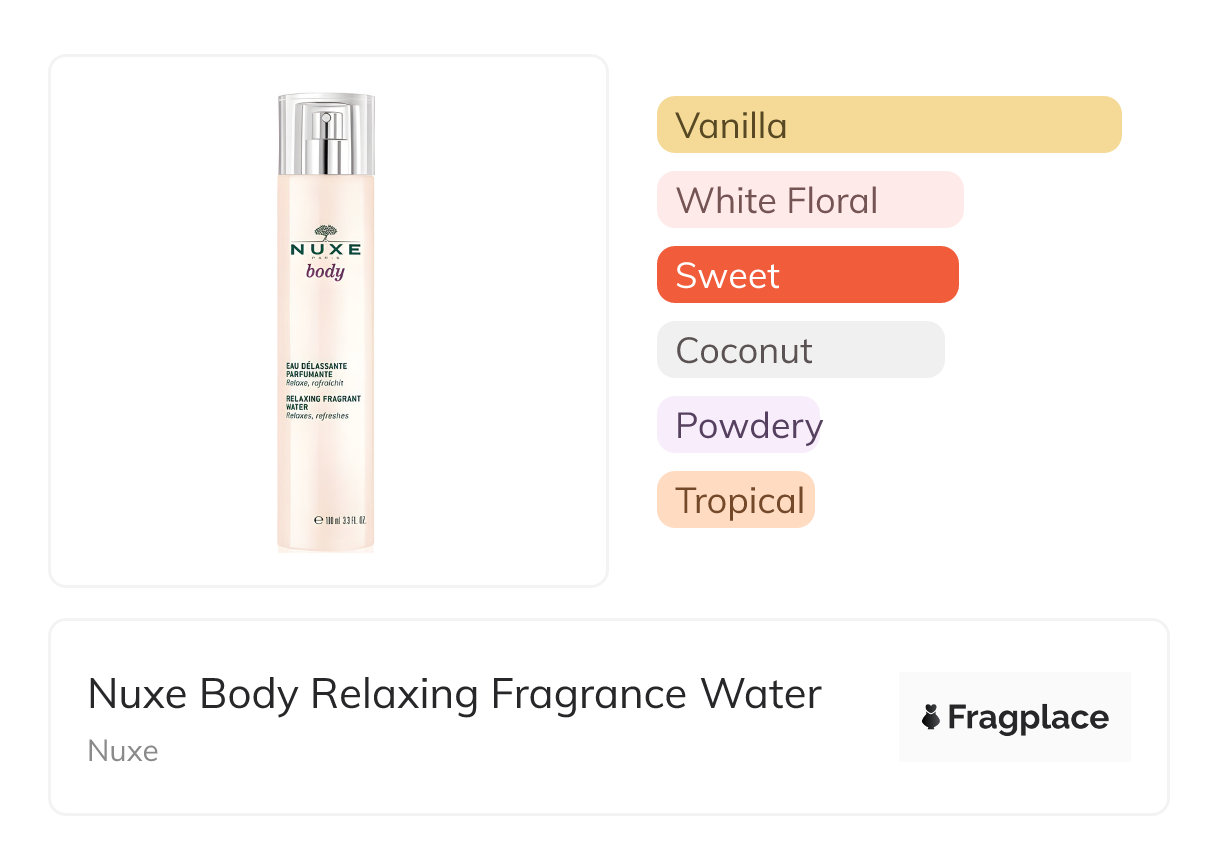
Task: Select the White Floral accord bar
Action: coord(809,200)
